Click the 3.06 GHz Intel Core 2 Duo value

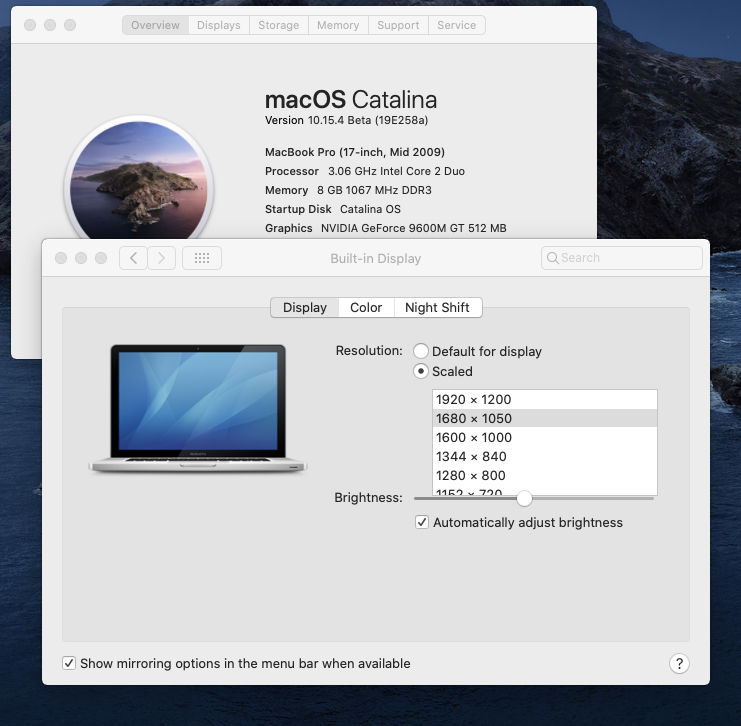(x=396, y=171)
